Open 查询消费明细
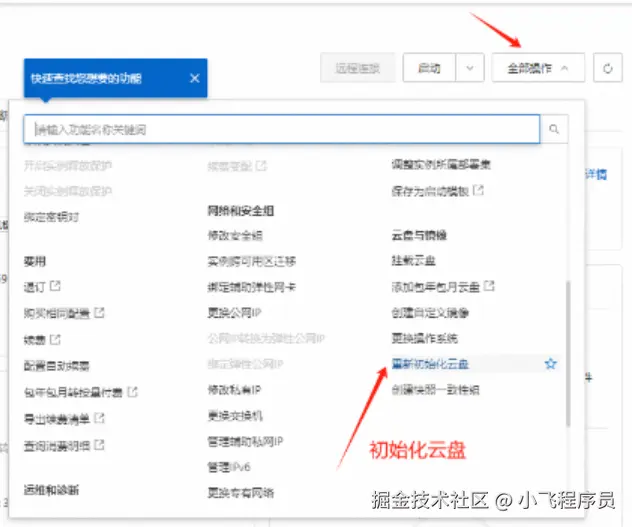The width and height of the screenshot is (632, 527). click(x=56, y=446)
